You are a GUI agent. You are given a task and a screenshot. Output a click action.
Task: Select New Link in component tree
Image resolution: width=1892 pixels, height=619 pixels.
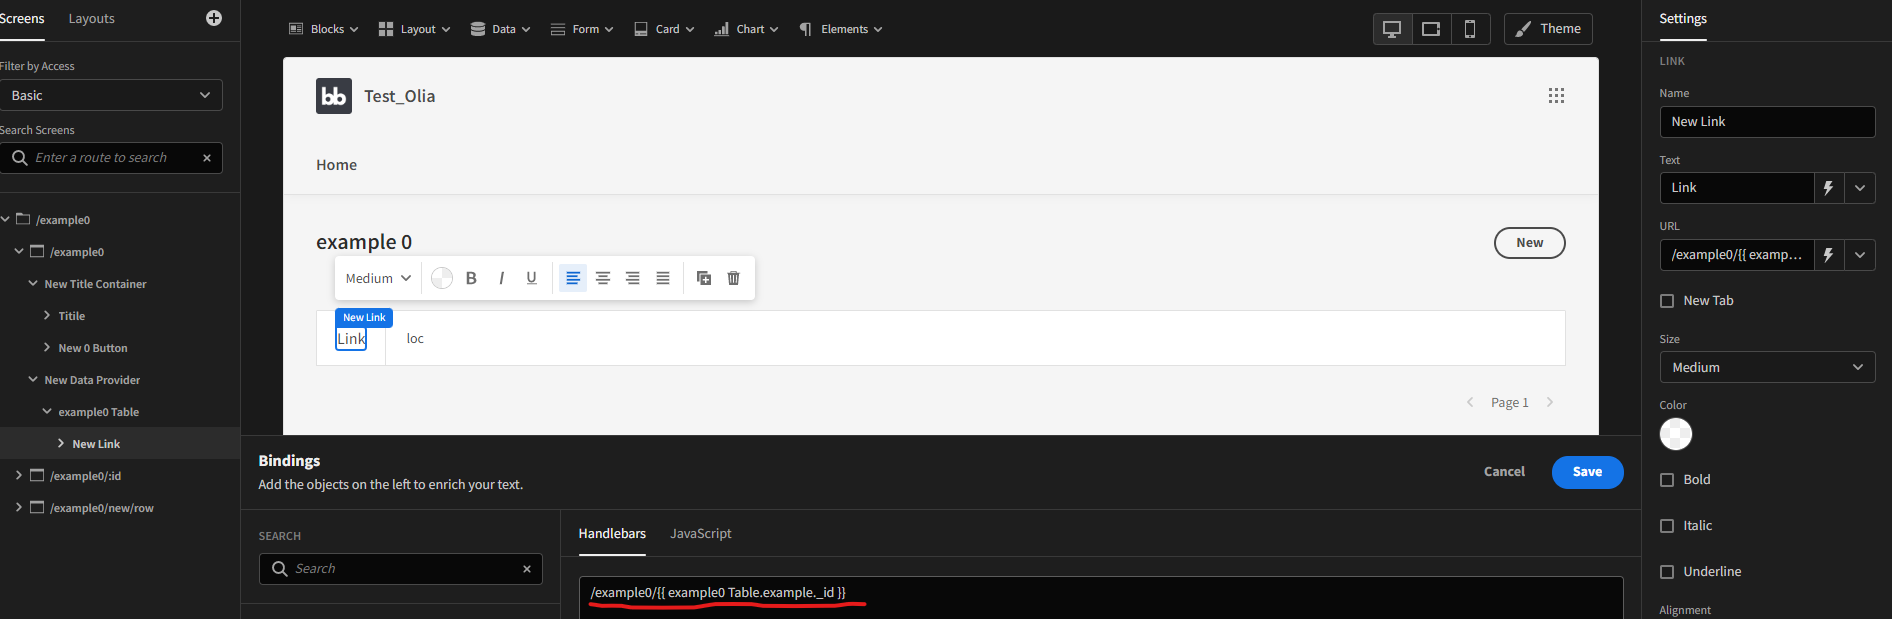[96, 444]
